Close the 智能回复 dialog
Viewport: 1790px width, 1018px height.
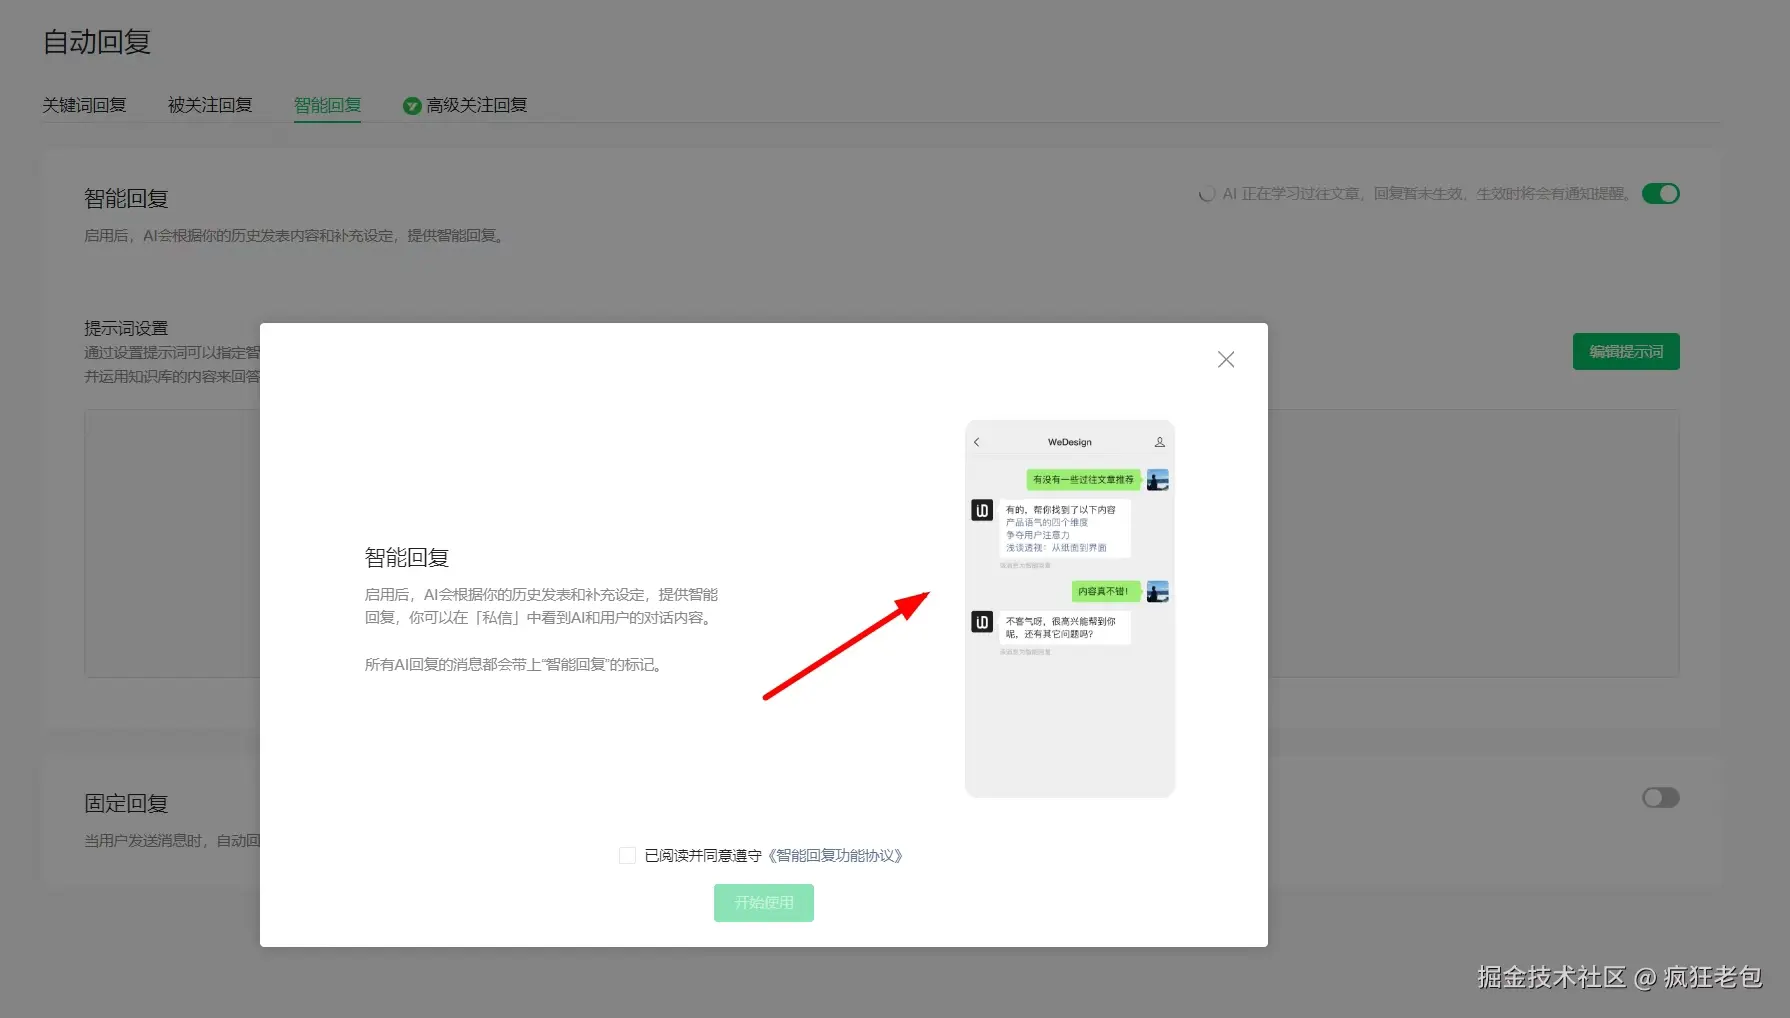coord(1226,359)
